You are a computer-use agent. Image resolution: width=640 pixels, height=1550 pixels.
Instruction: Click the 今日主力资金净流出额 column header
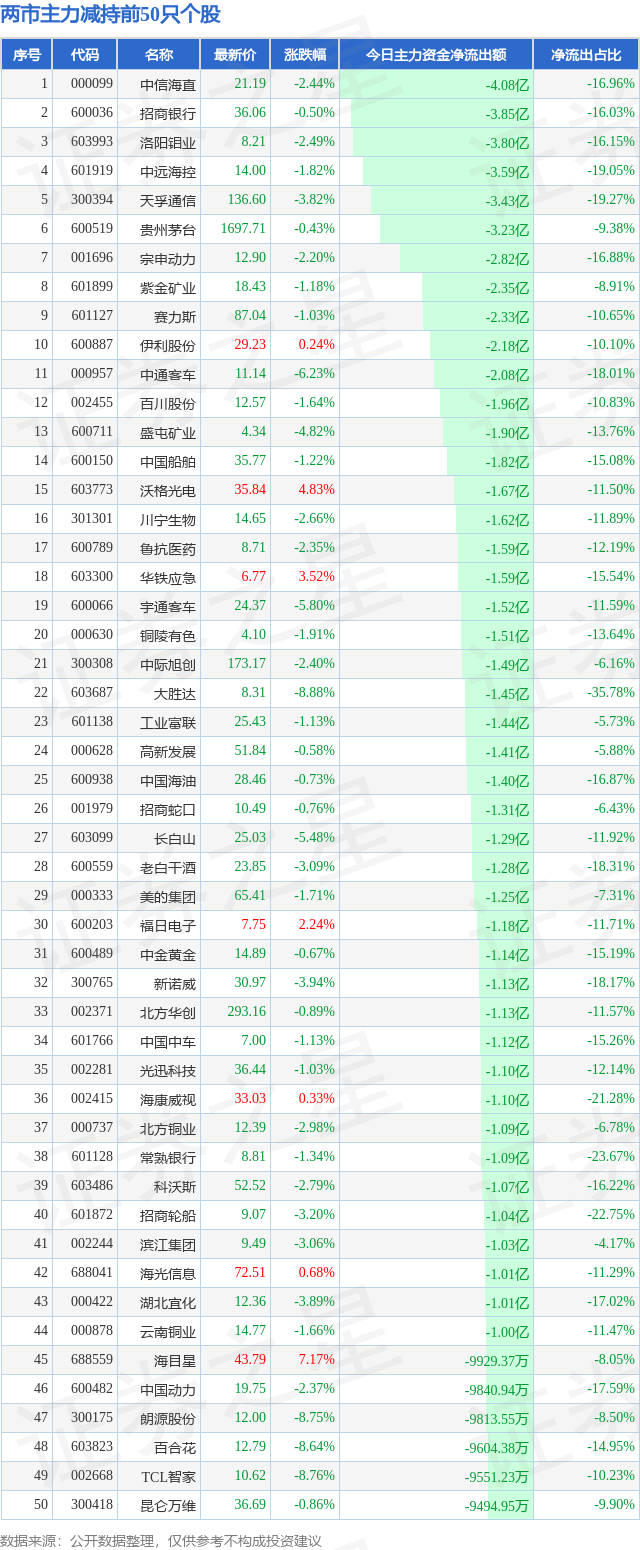tap(436, 55)
